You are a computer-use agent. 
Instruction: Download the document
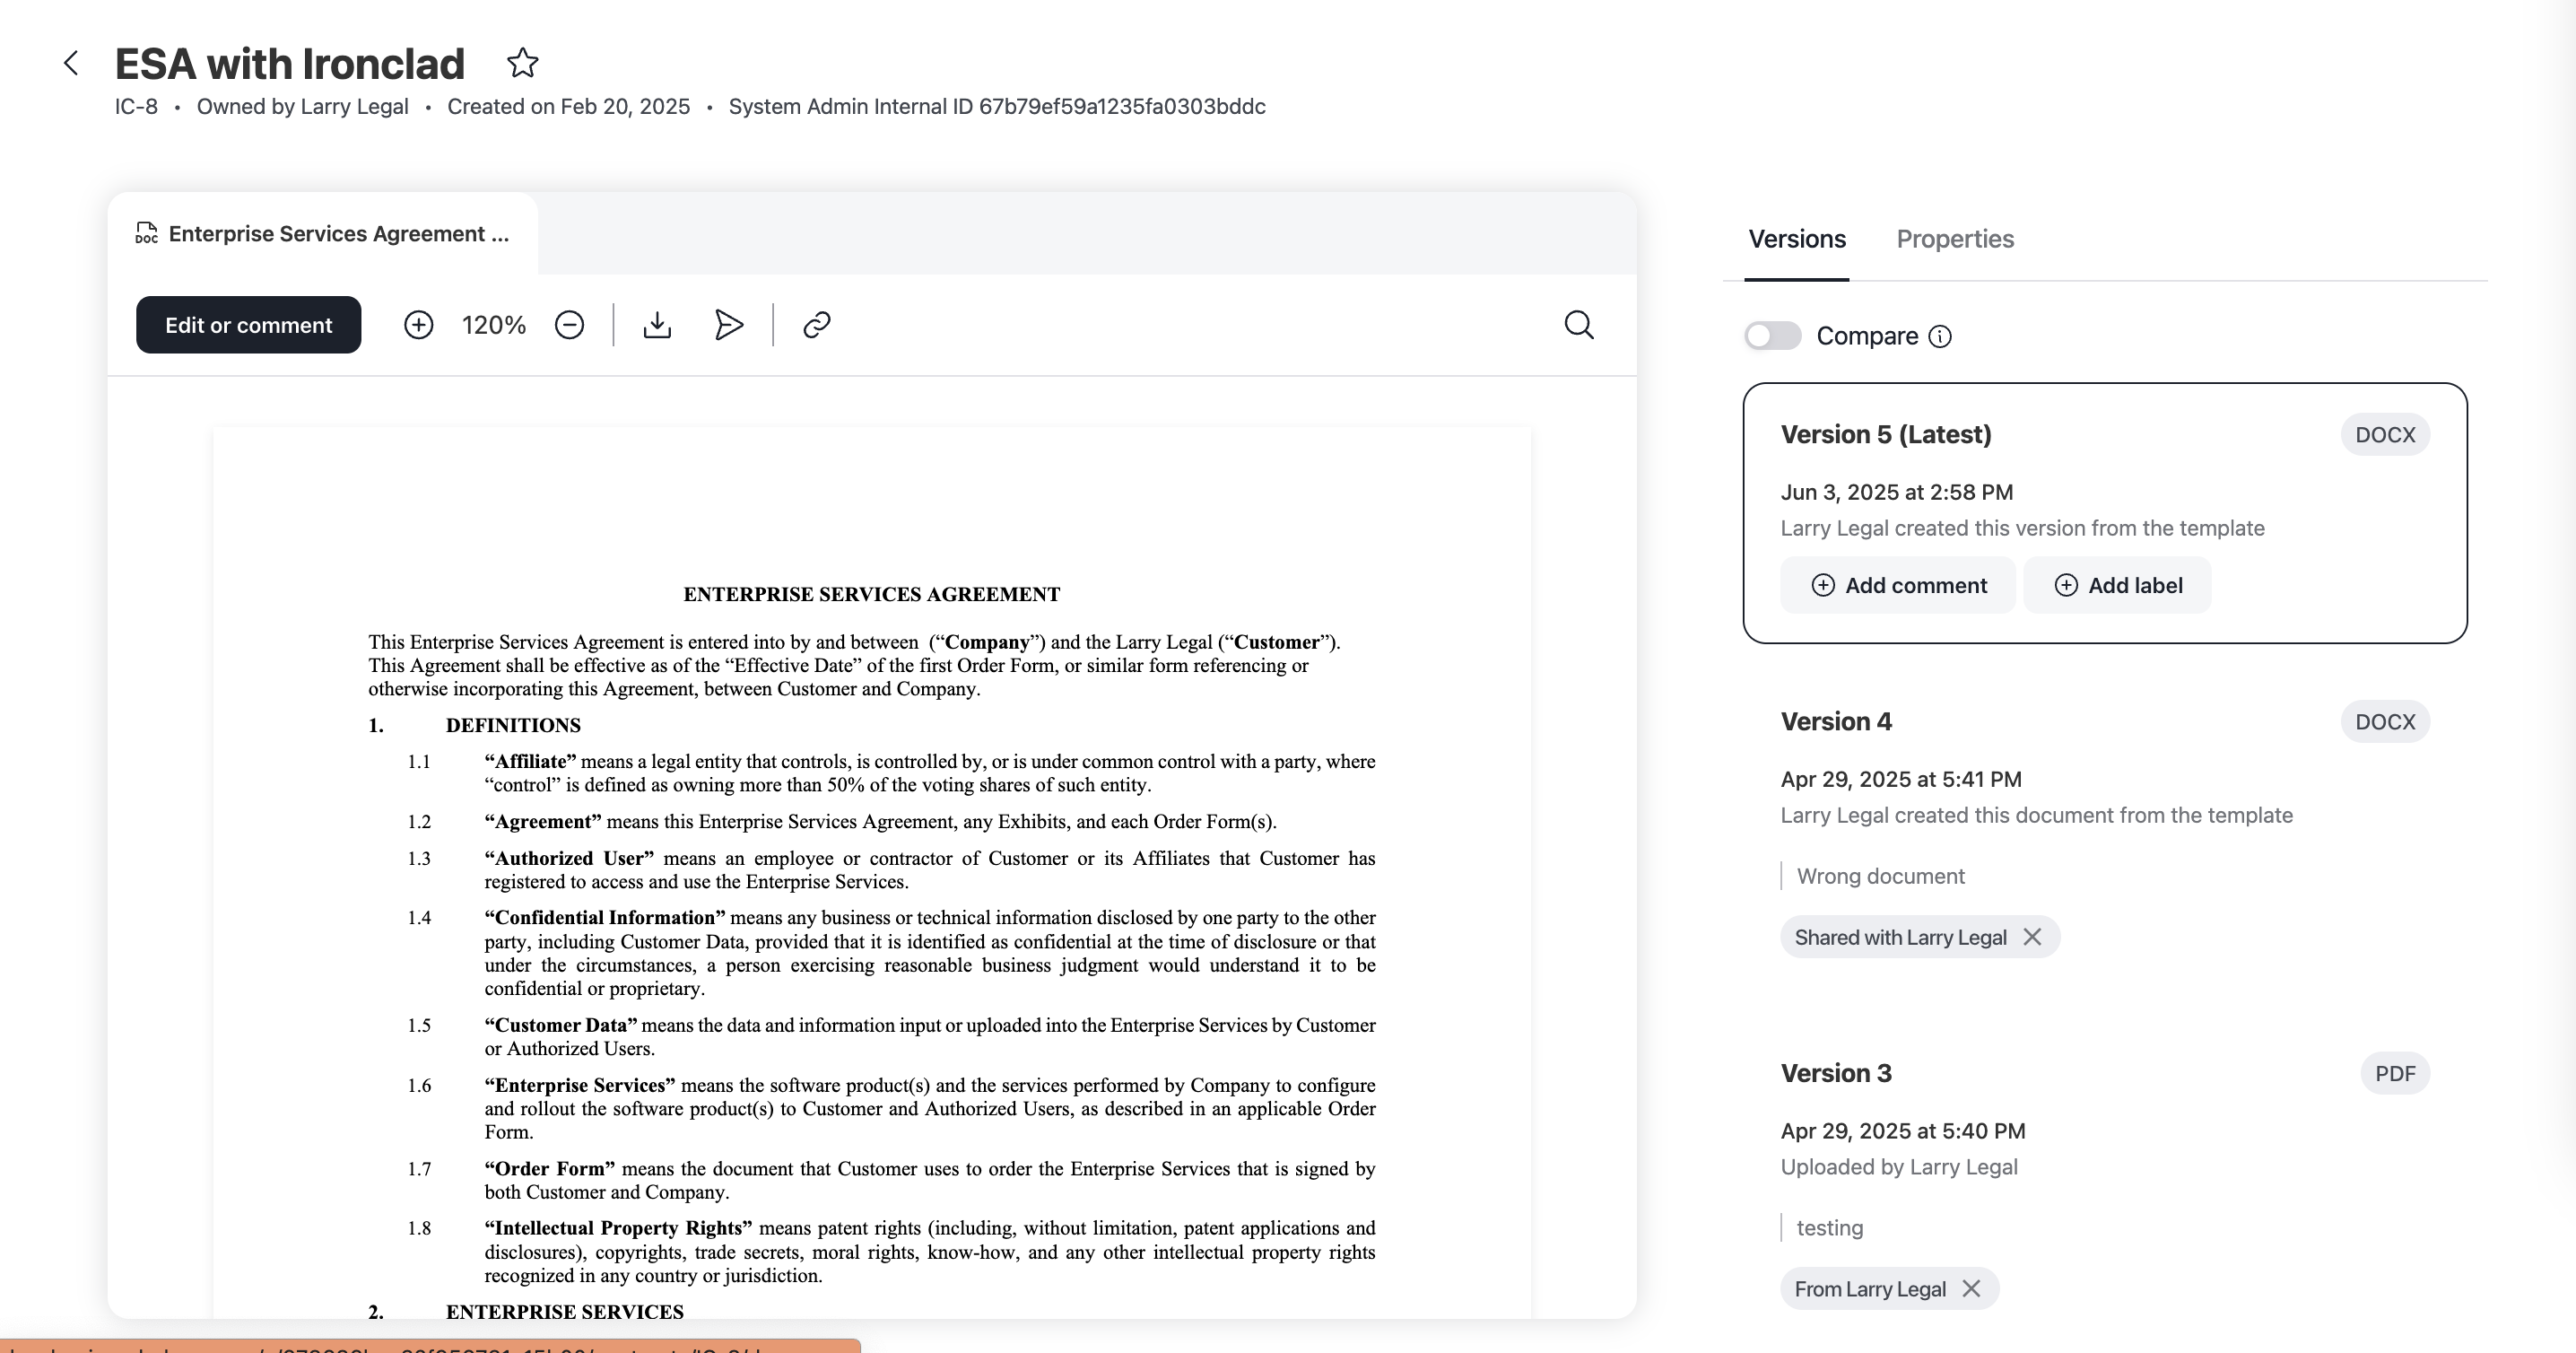pyautogui.click(x=657, y=325)
